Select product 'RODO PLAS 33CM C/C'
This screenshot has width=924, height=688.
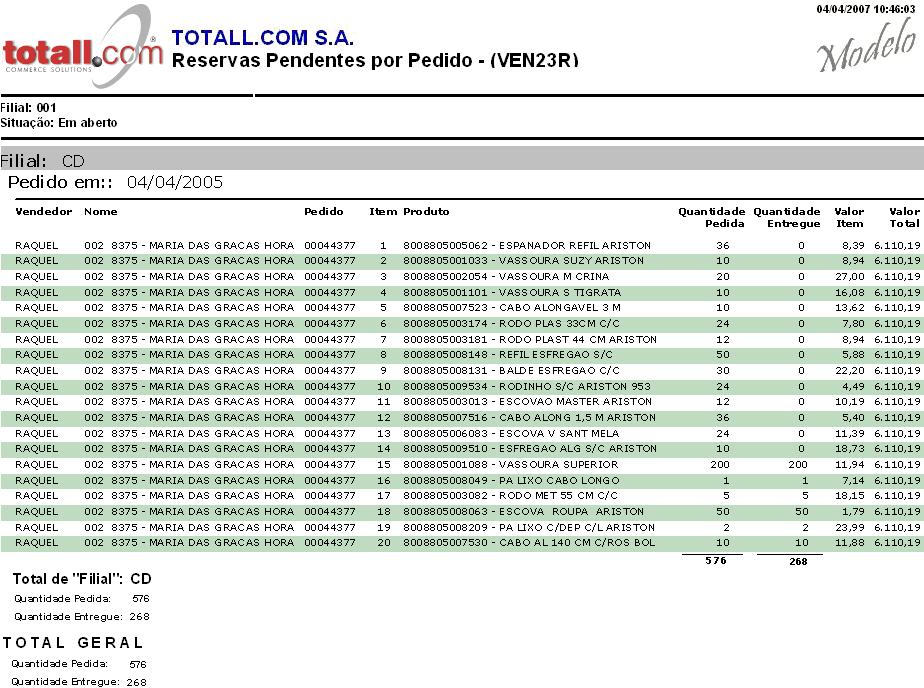pos(559,323)
